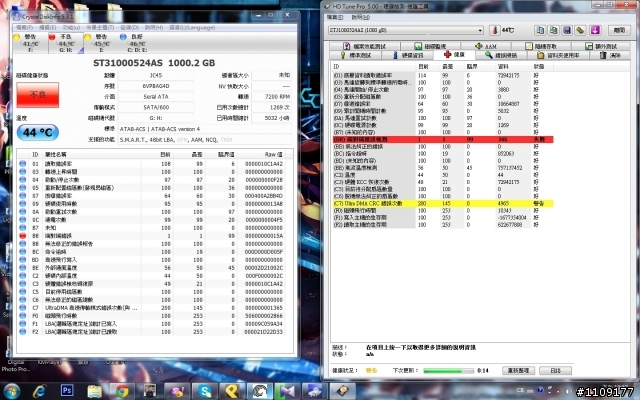Click the Refresh button beside the update progress bar
Screen dimensions: 640x400
518,370
